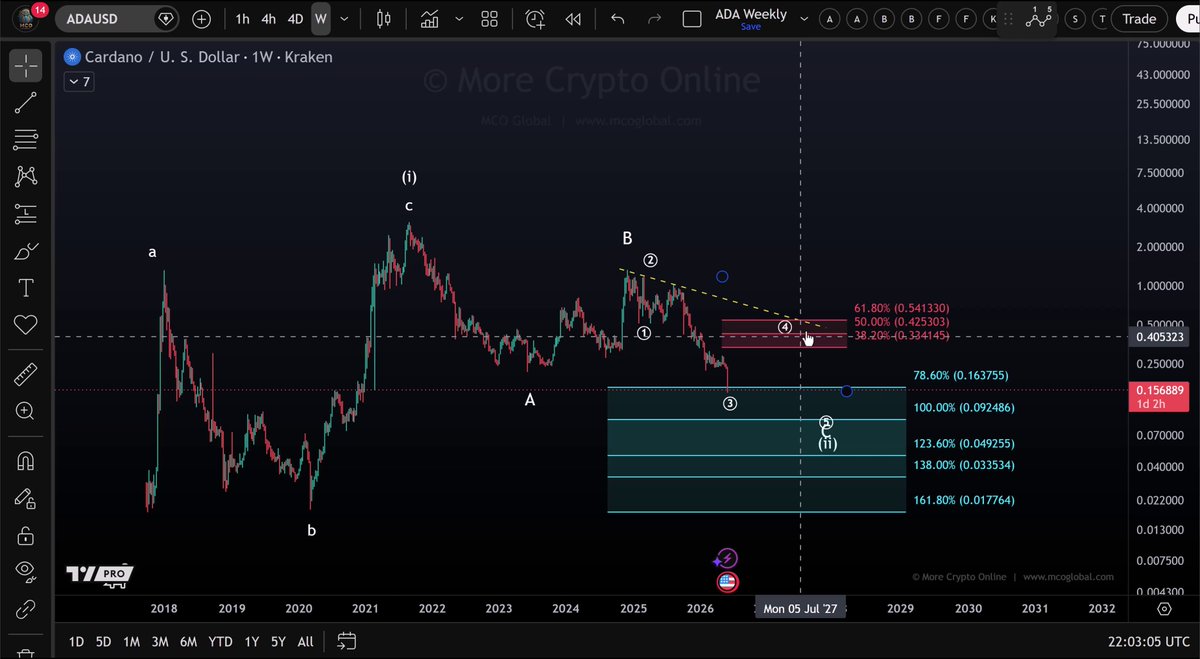Toggle the link drawings sync icon
Viewport: 1200px width, 659px height.
pos(25,608)
